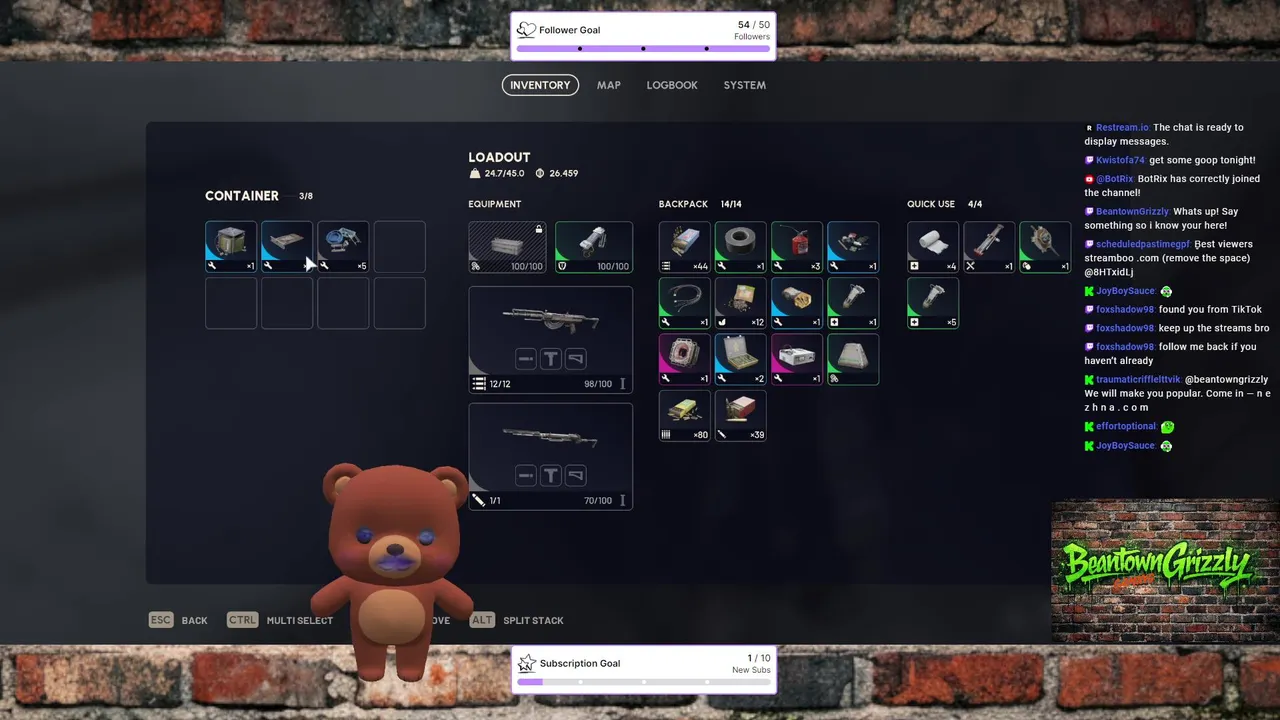Click the ALT Split Stack prompt
This screenshot has width=1280, height=720.
[x=517, y=620]
